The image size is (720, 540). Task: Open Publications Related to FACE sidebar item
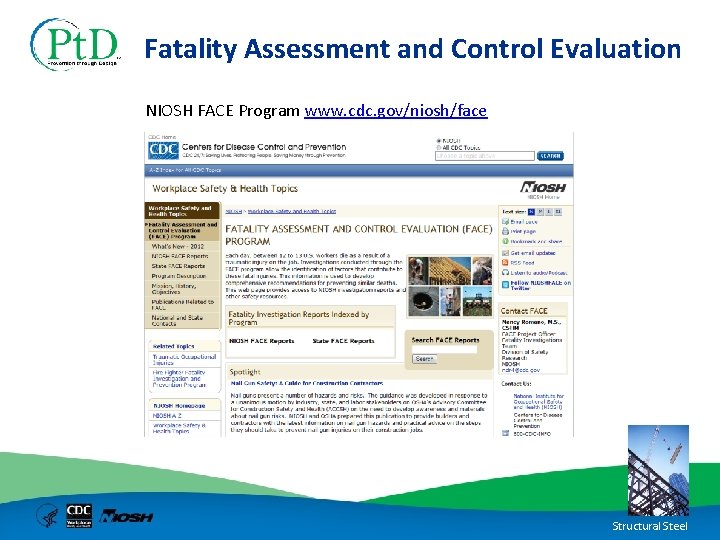182,304
